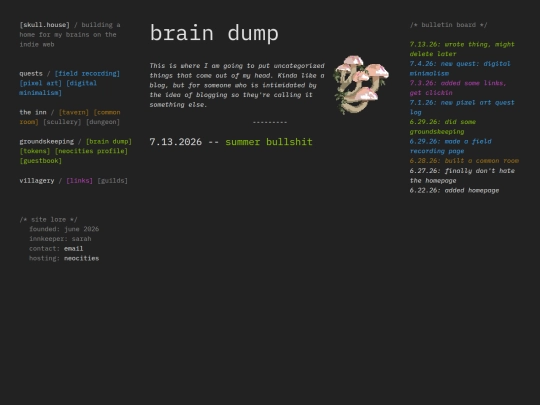Open the neocities hosting link
Viewport: 540px width, 405px height.
coord(81,258)
